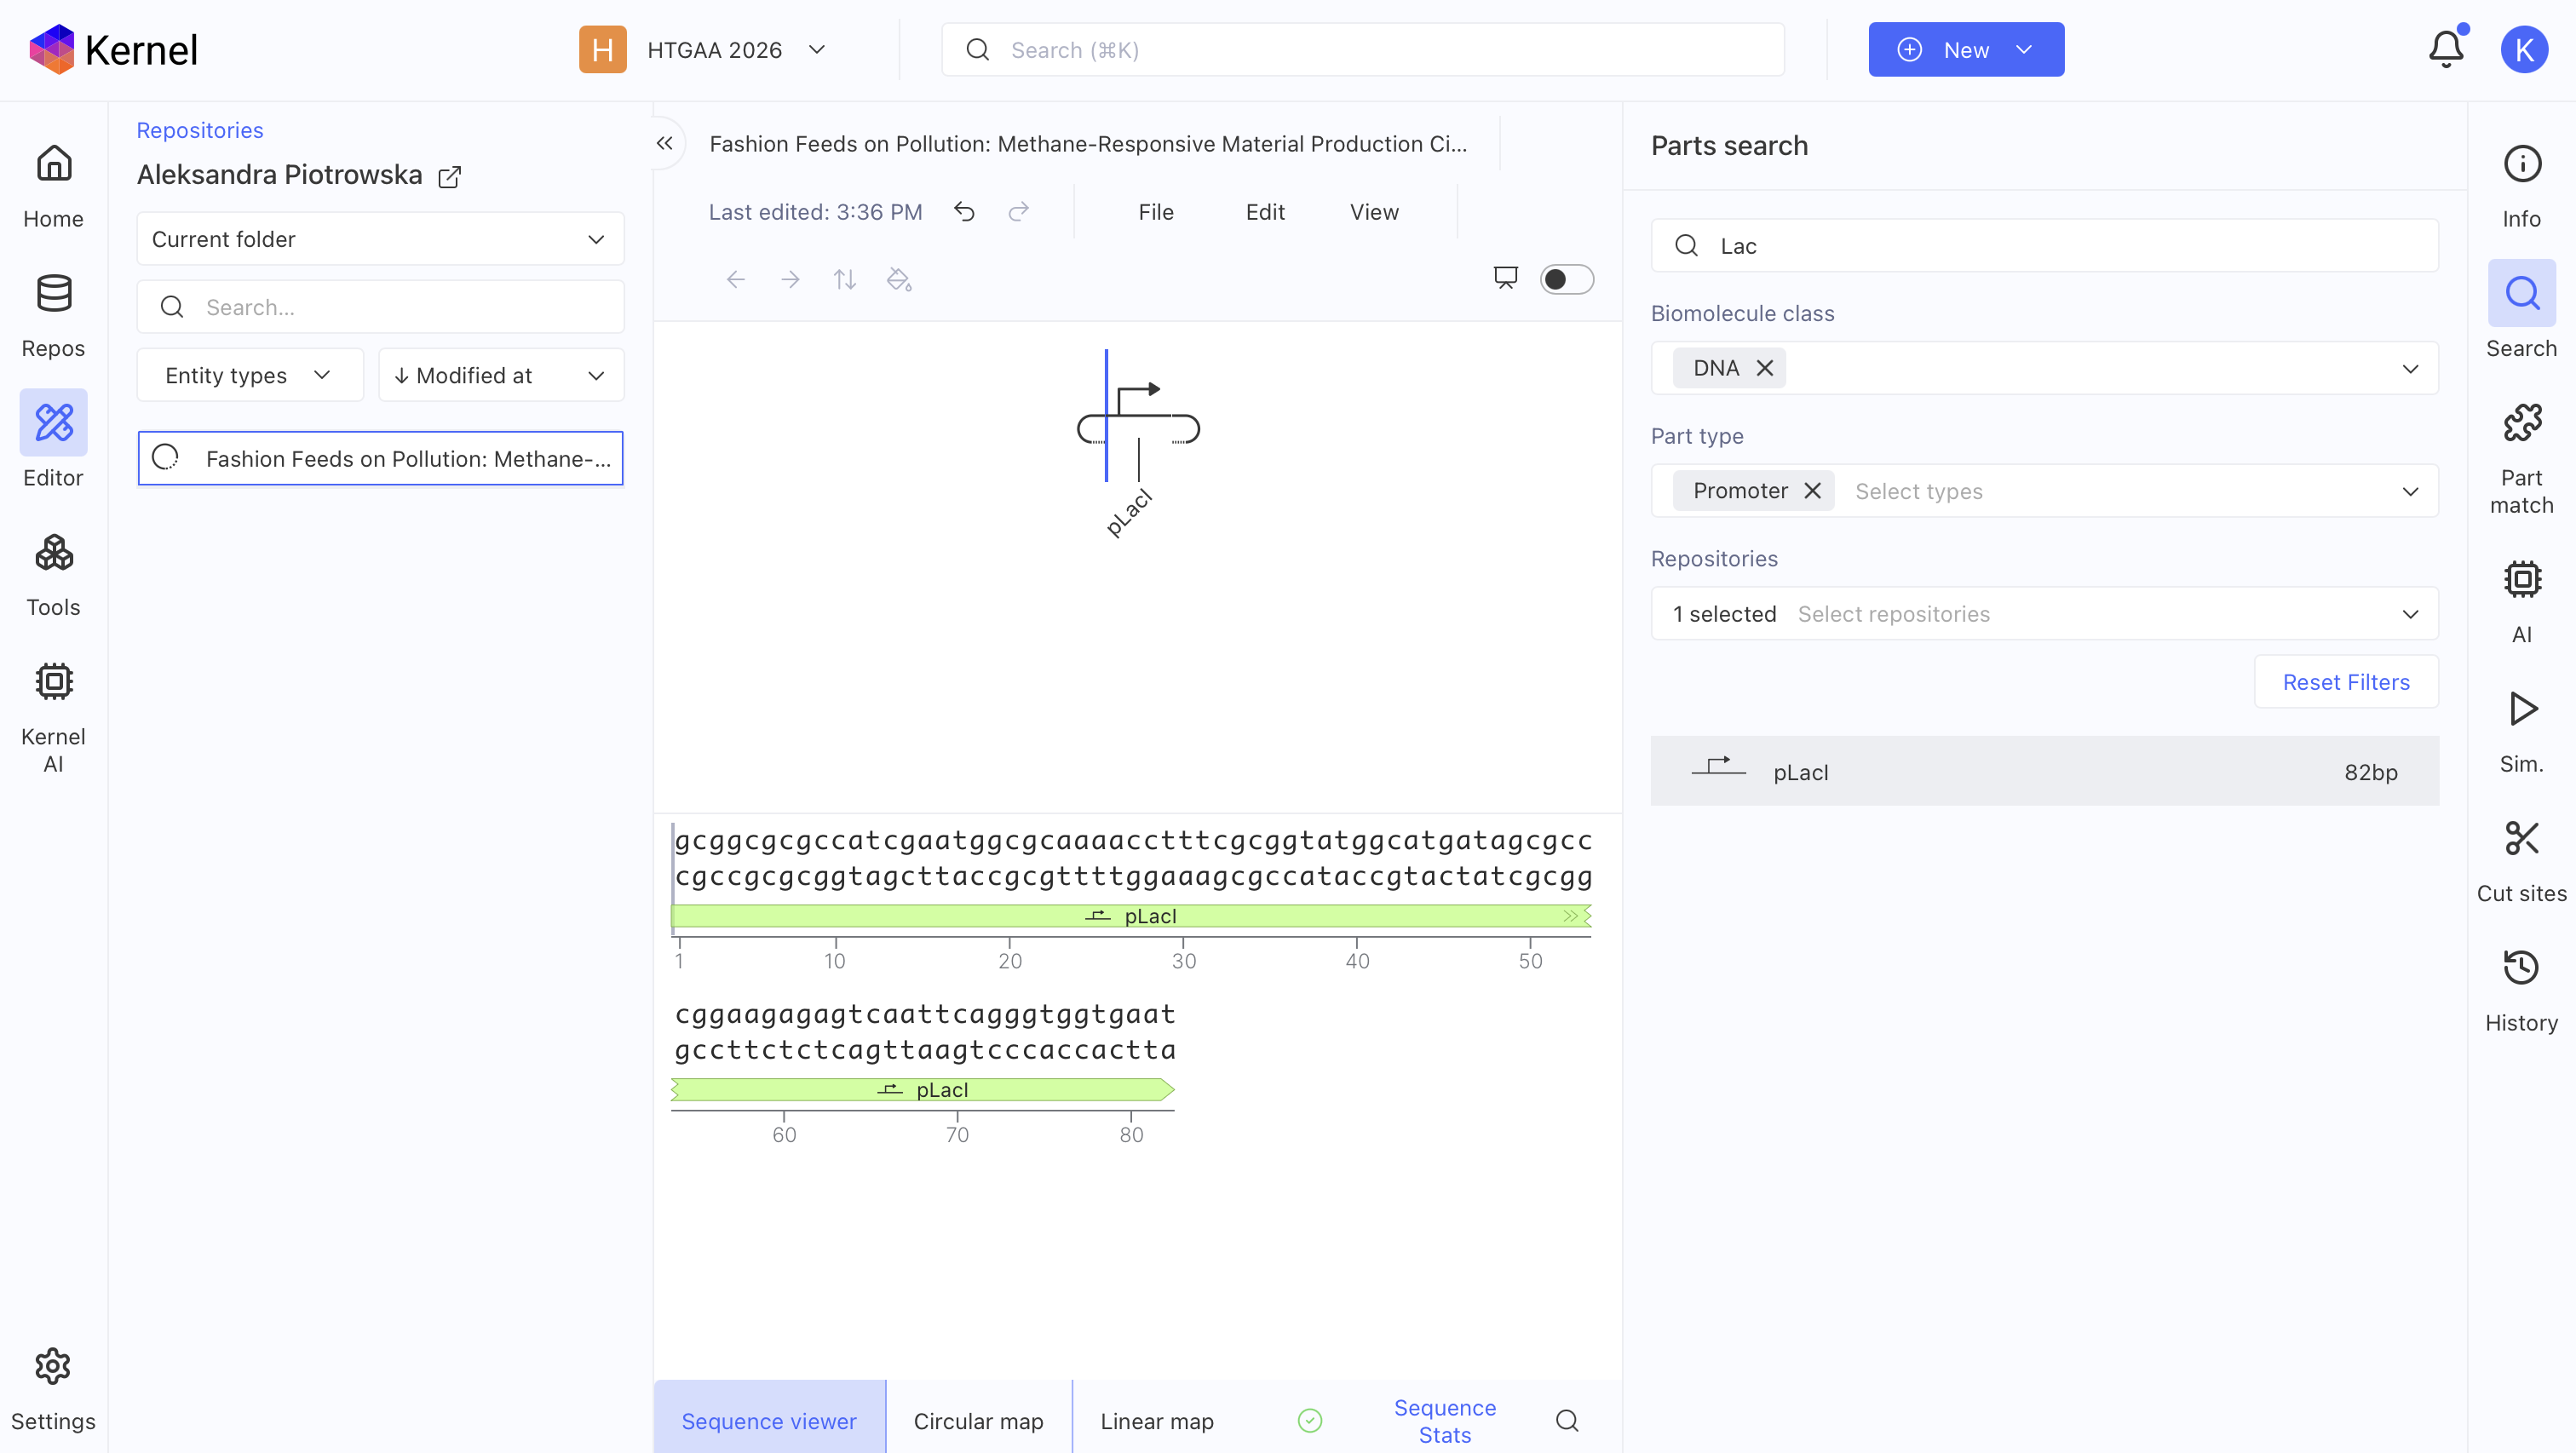This screenshot has width=2576, height=1453.
Task: Click Reset Filters button
Action: [2346, 682]
